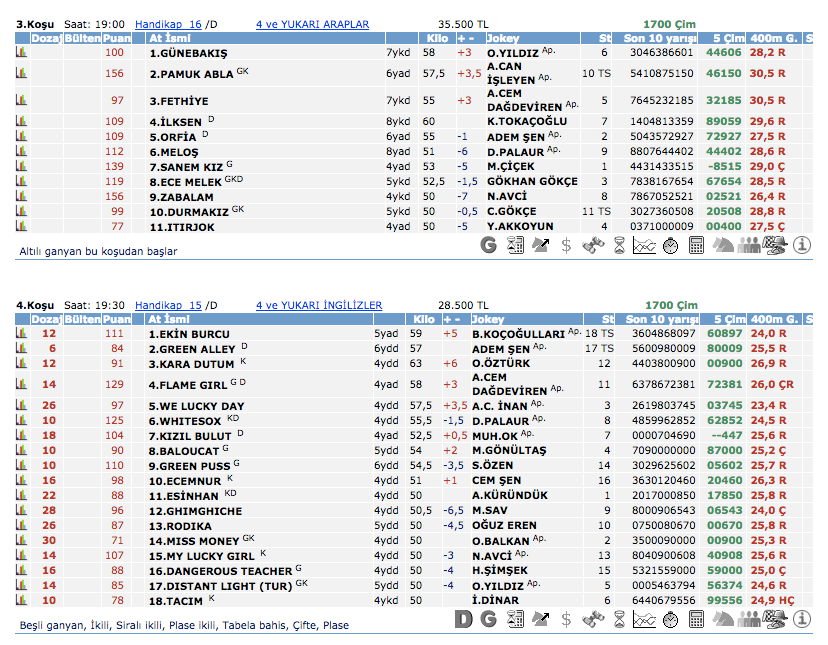Open the checkered flag icon under race 3

click(x=774, y=245)
